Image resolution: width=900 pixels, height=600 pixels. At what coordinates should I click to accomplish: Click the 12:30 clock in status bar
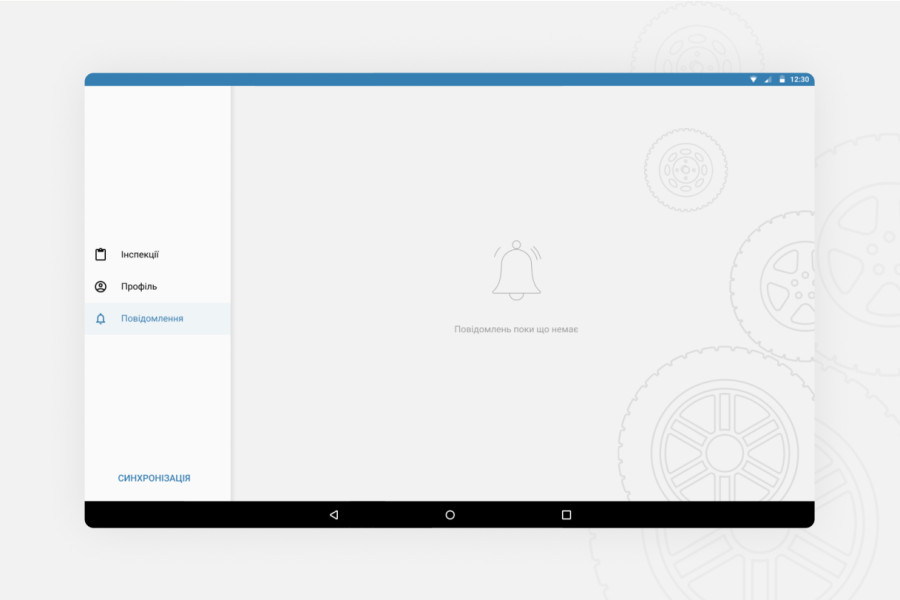(800, 79)
